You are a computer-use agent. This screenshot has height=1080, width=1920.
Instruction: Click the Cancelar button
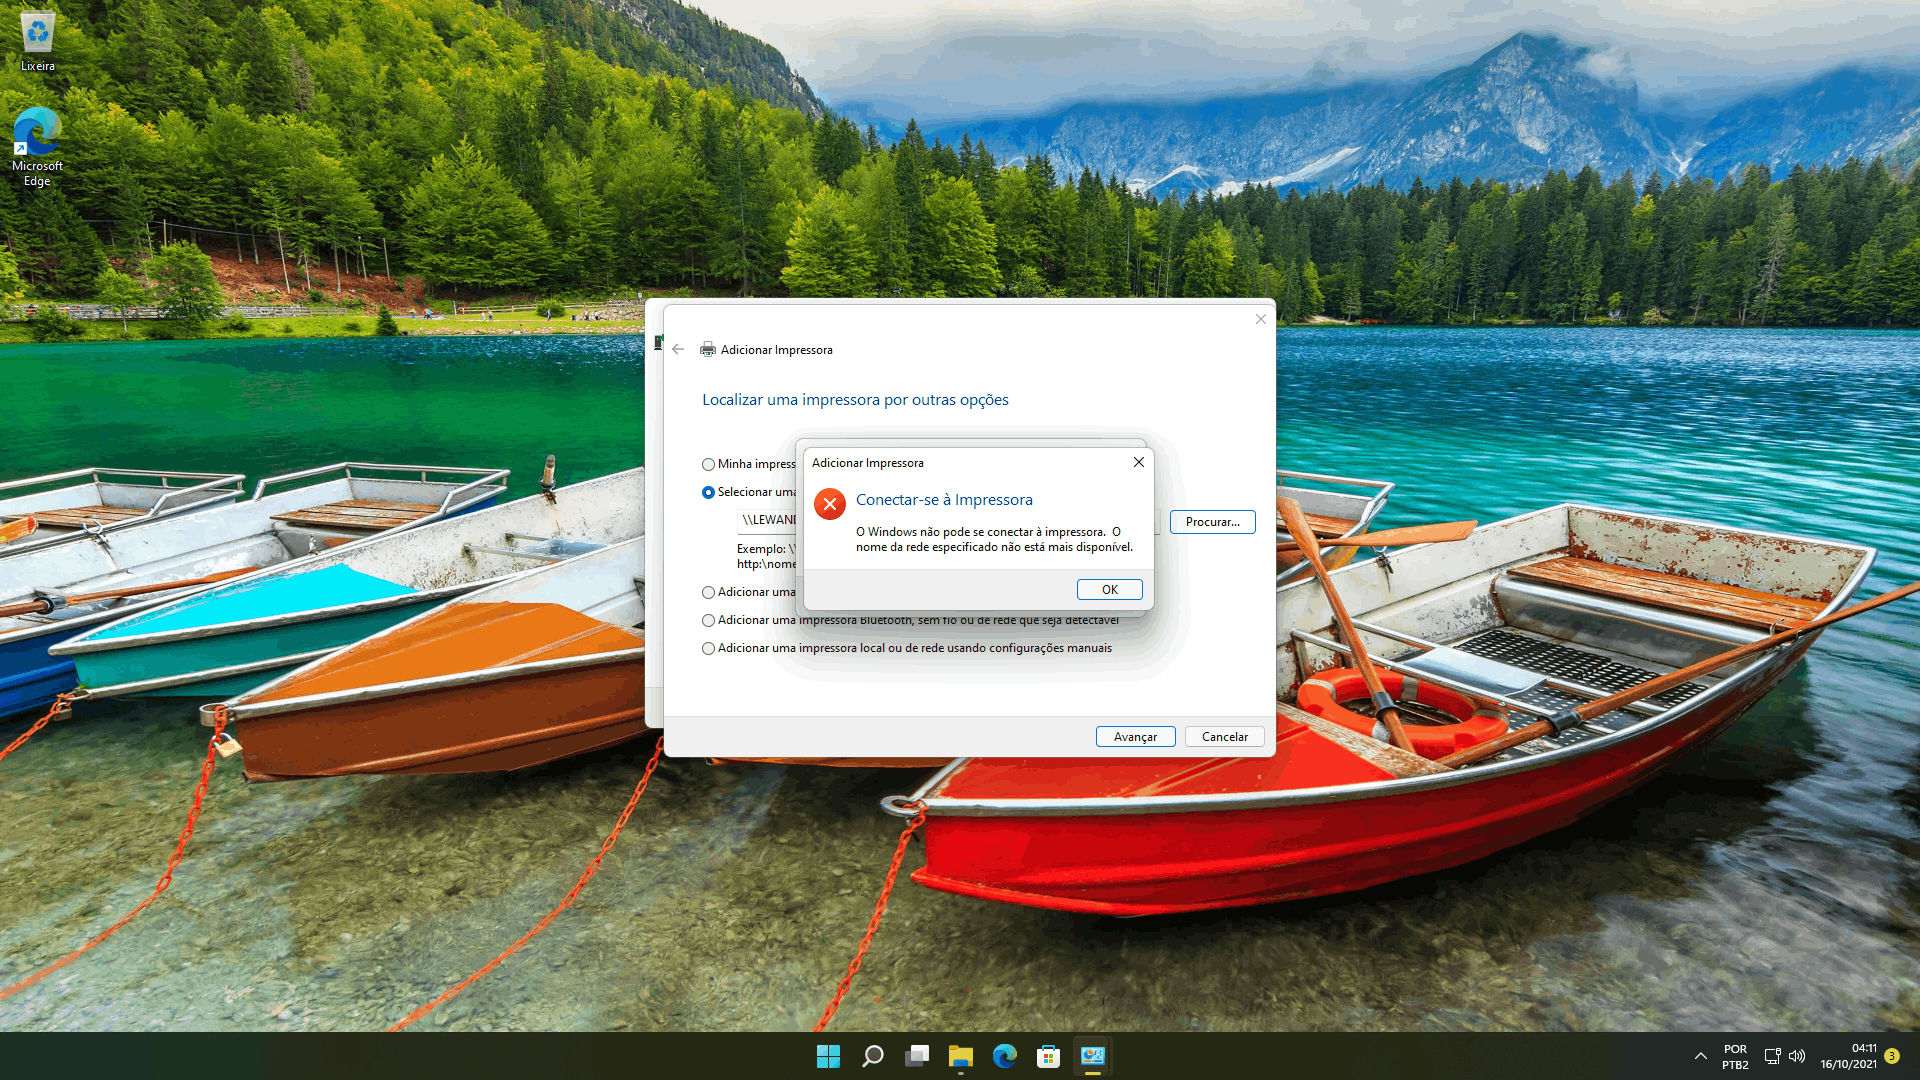click(1224, 737)
